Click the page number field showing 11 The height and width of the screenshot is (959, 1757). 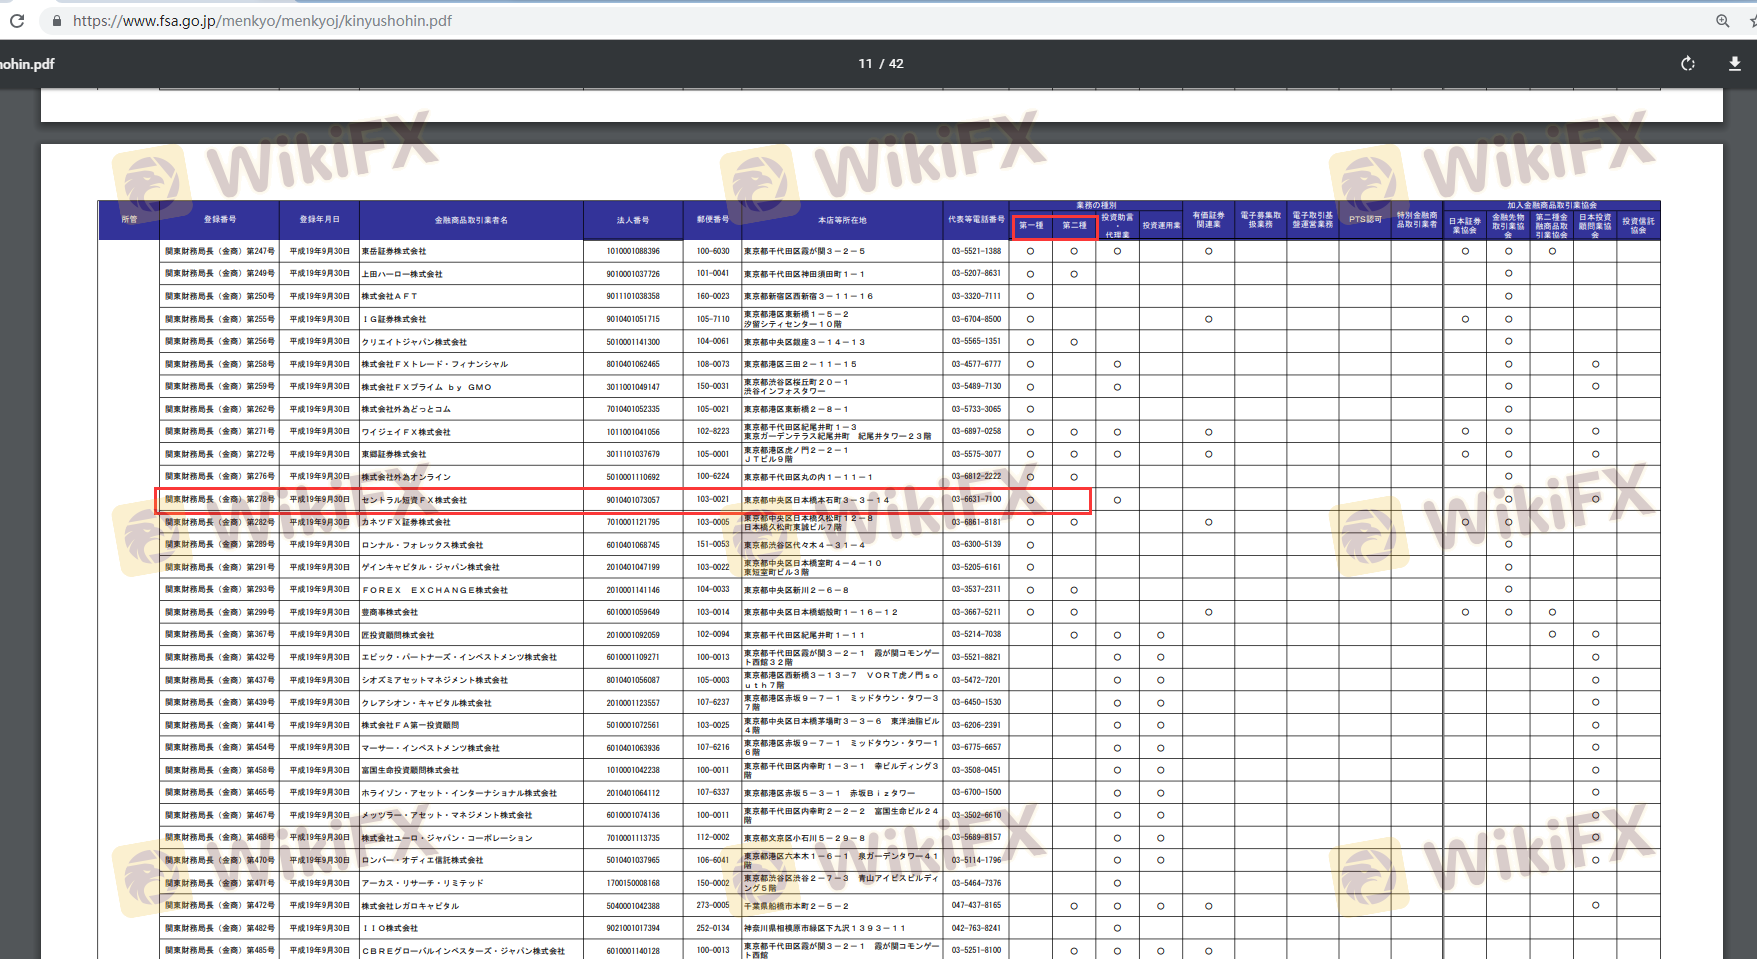[865, 64]
